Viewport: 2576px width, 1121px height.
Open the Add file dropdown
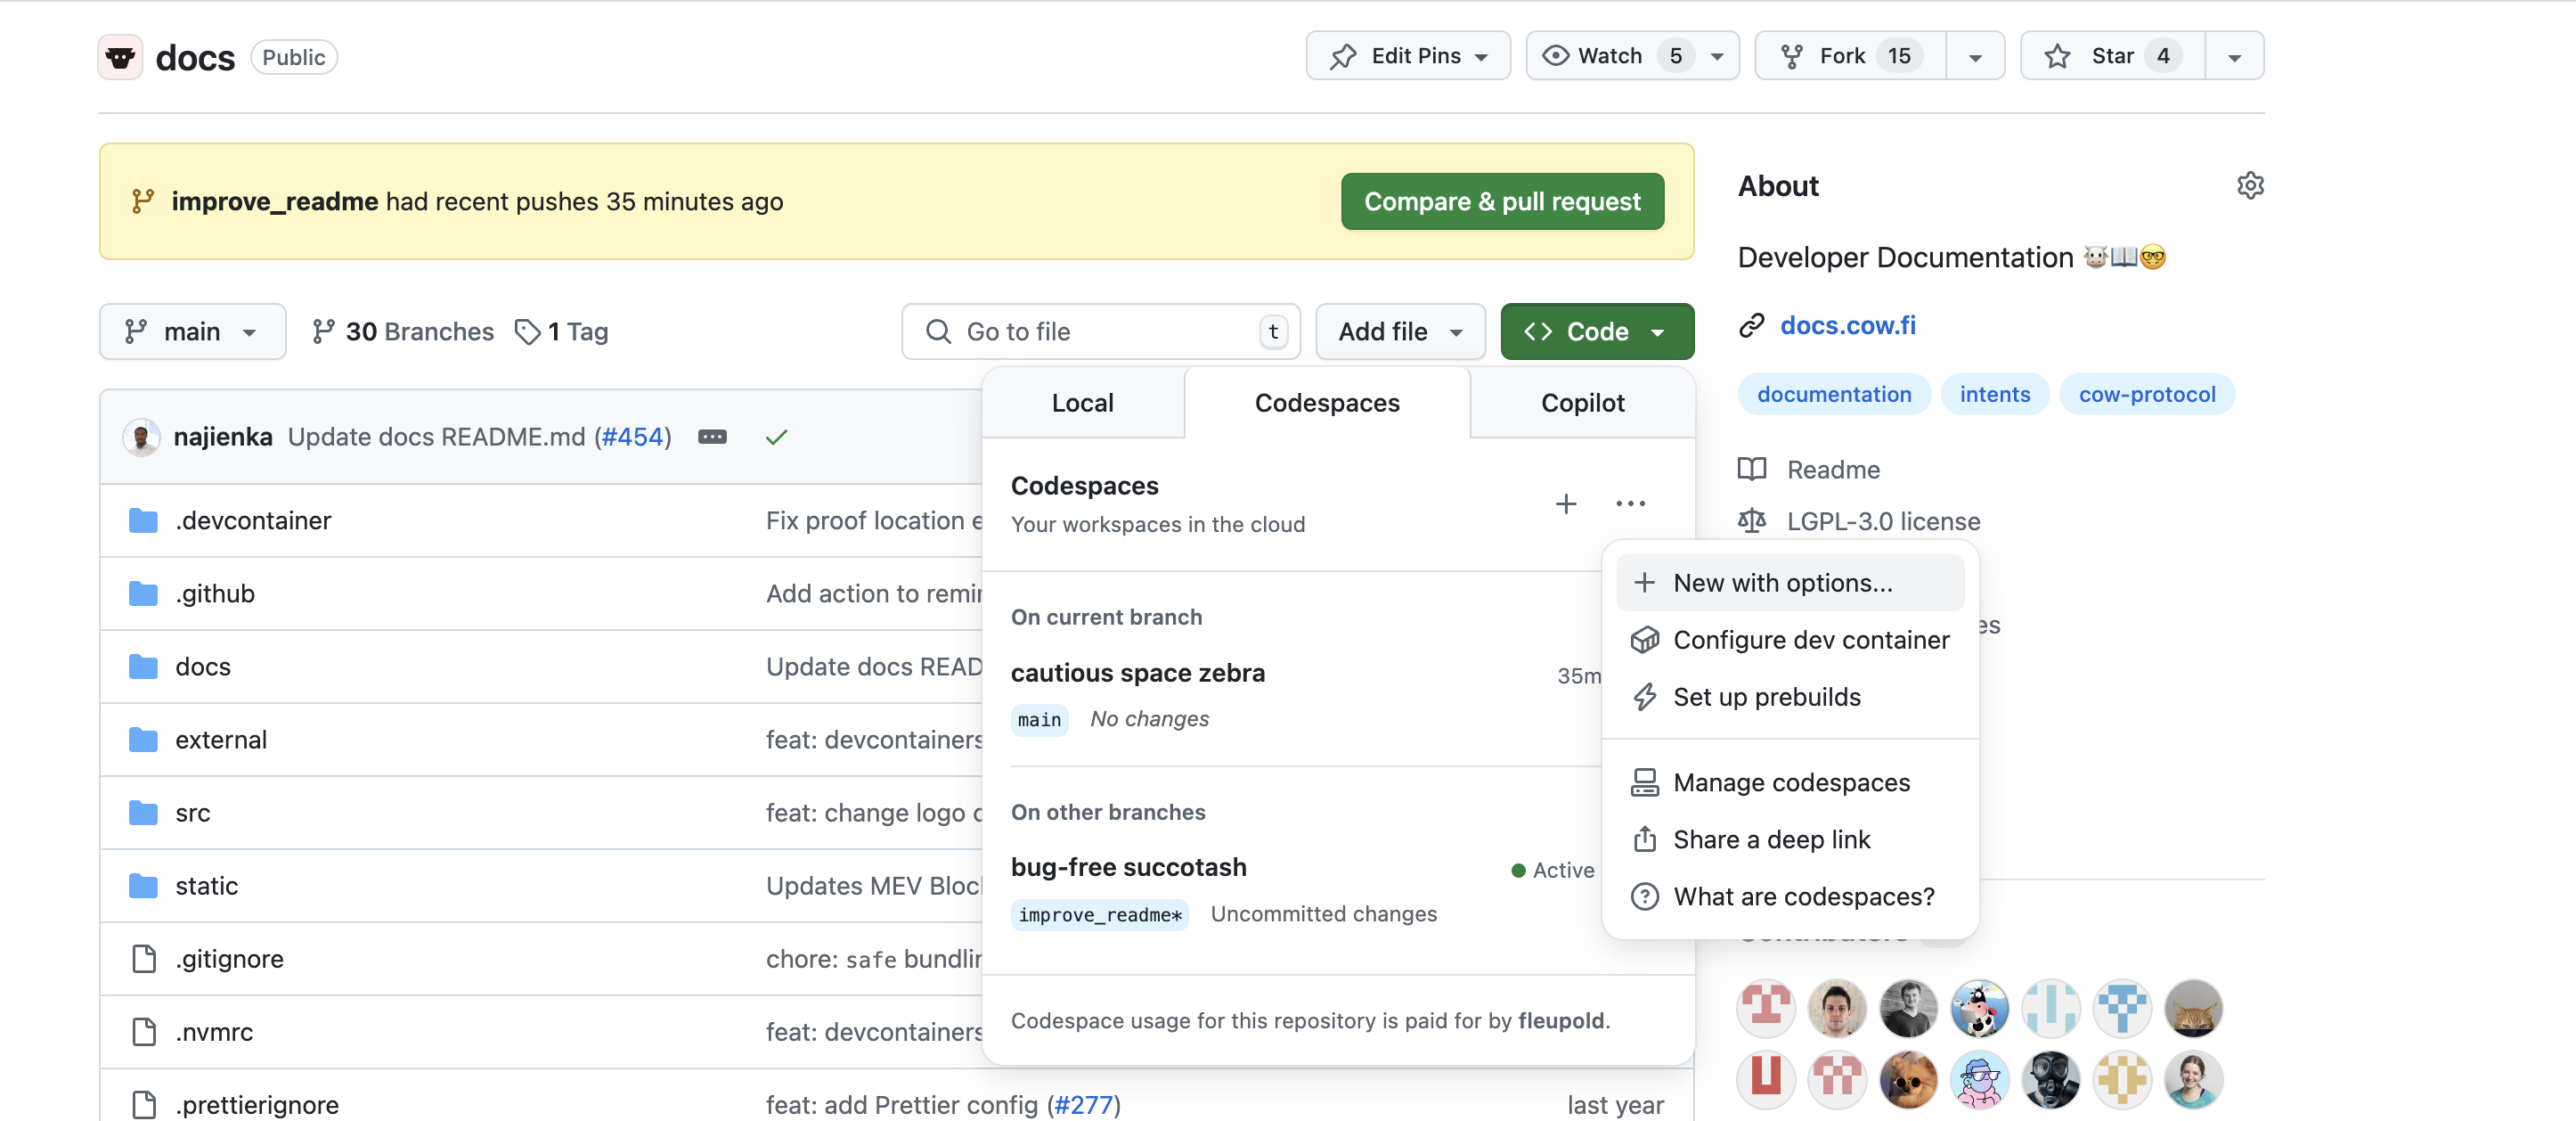(1400, 332)
